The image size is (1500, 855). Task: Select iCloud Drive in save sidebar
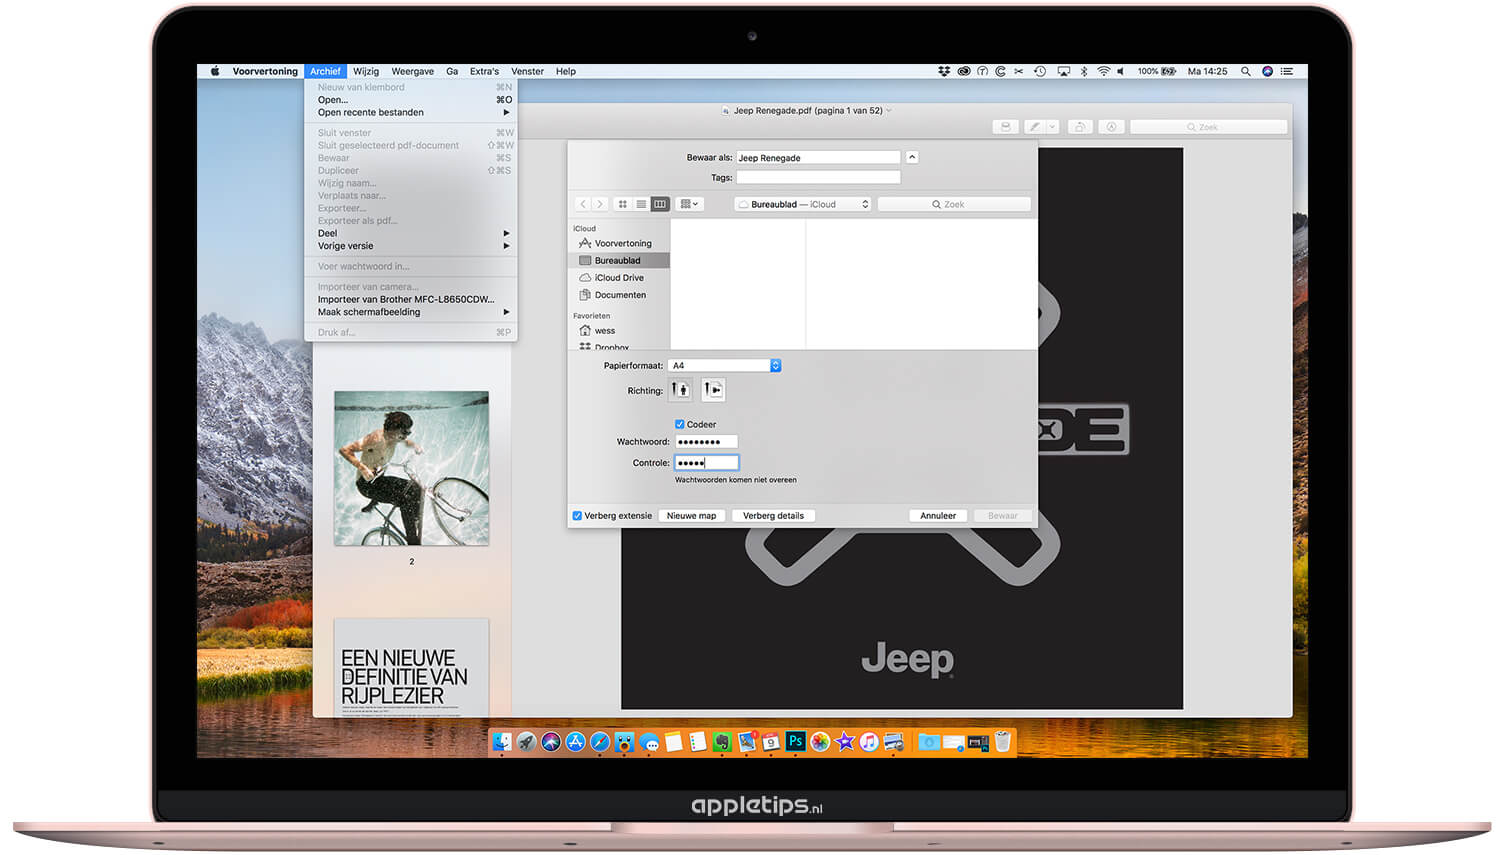[x=619, y=278]
